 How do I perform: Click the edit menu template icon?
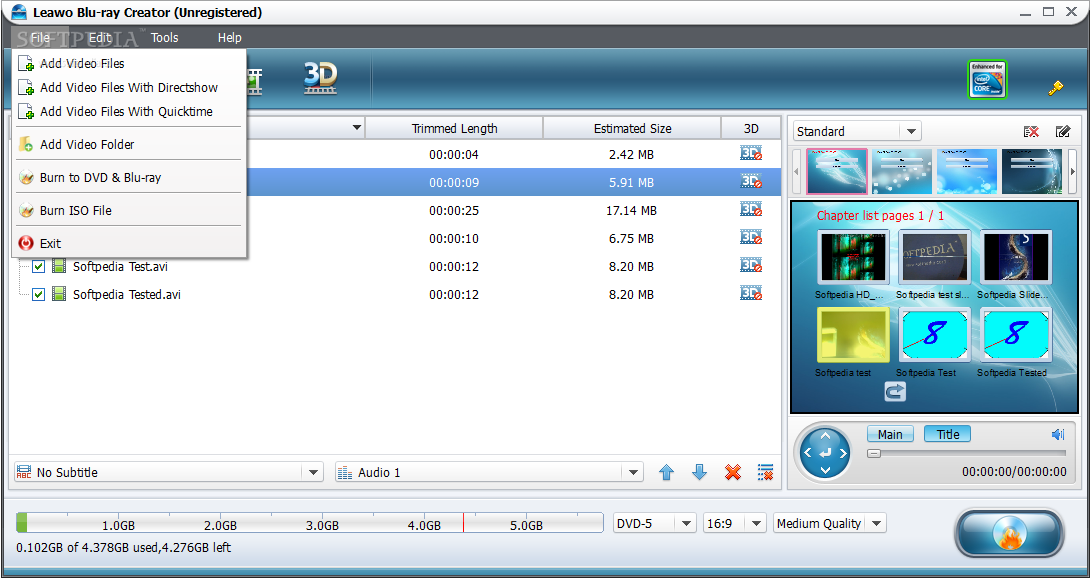click(x=1062, y=131)
